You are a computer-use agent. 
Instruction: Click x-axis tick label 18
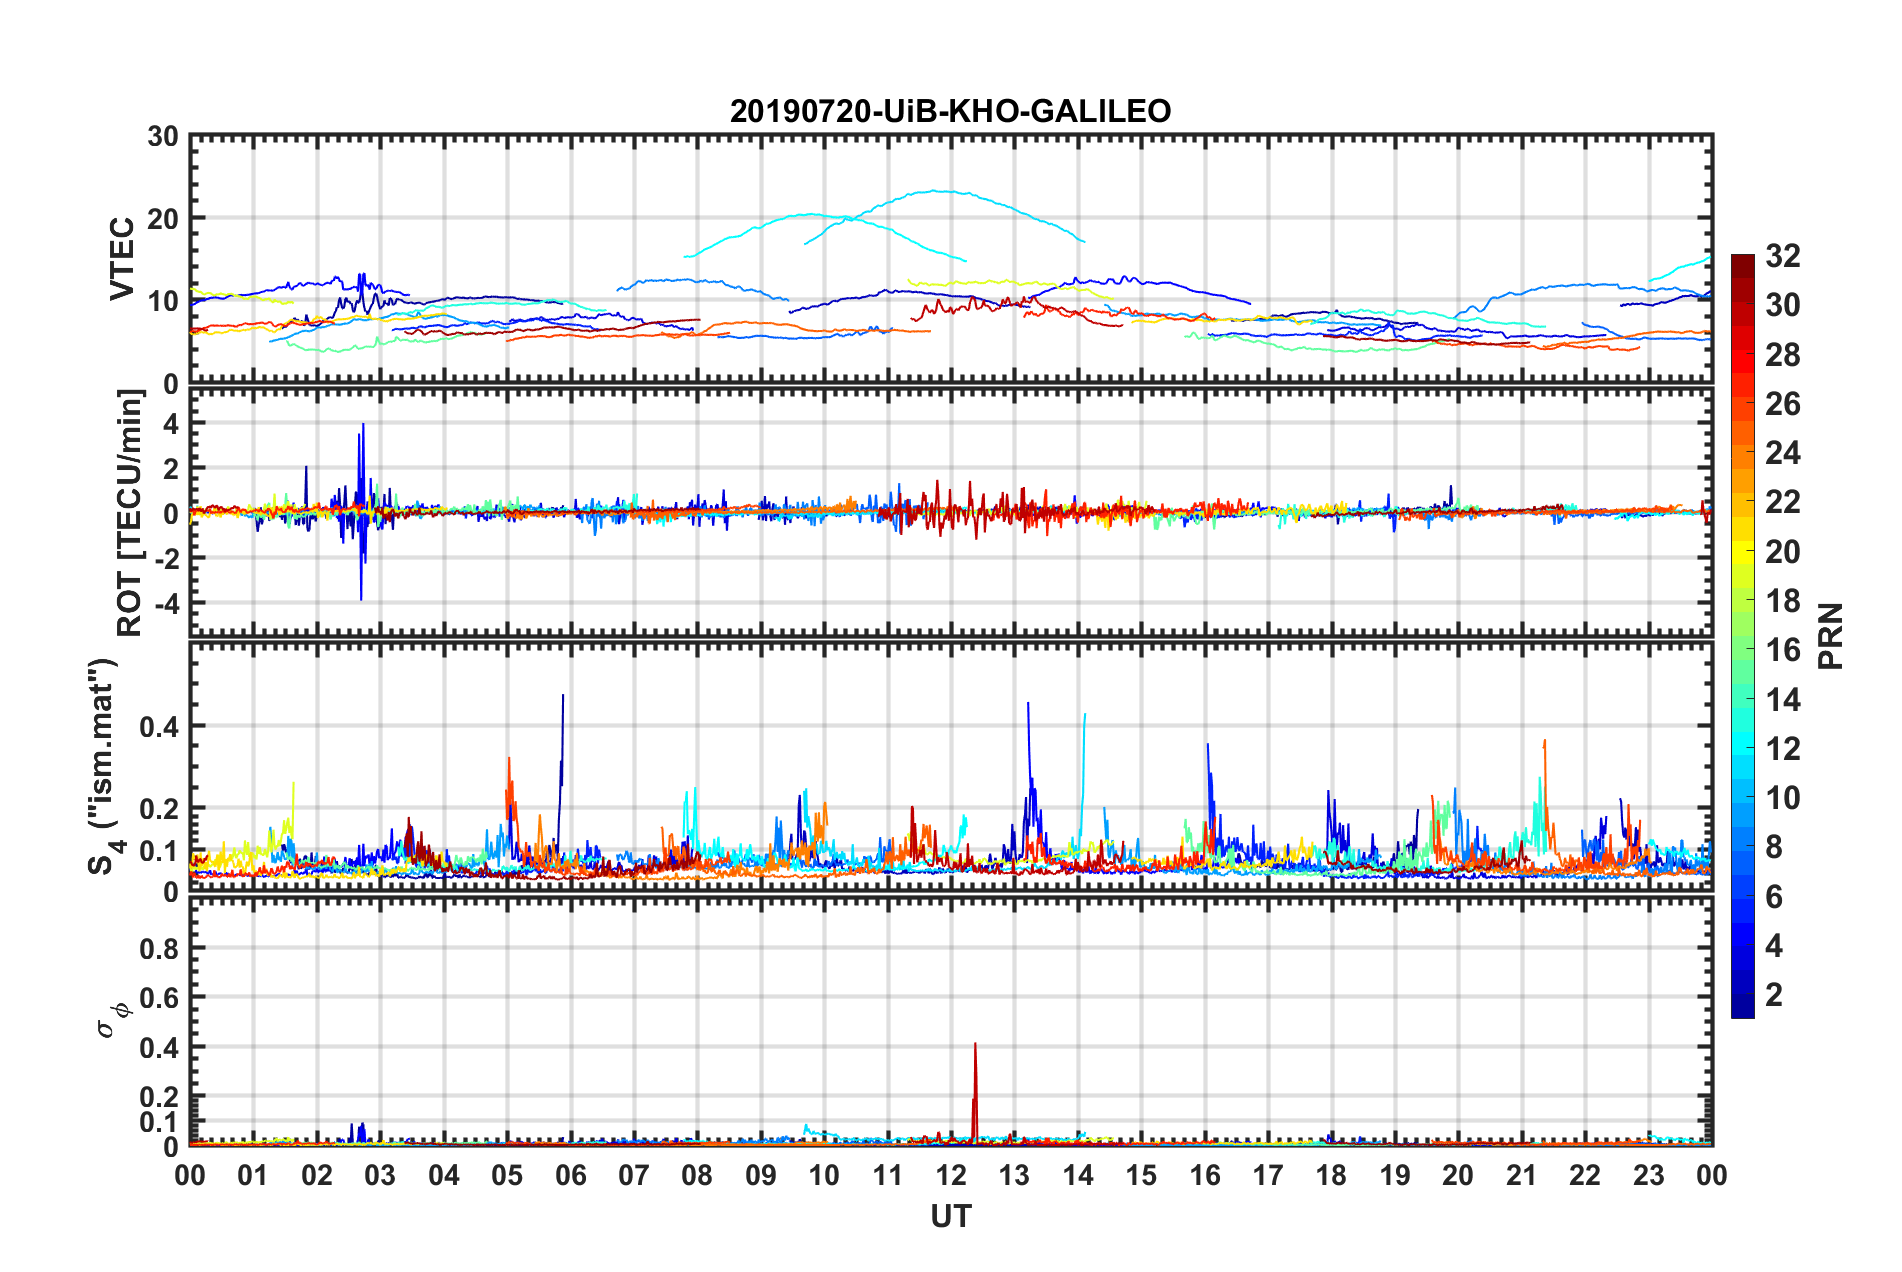(x=1331, y=1175)
